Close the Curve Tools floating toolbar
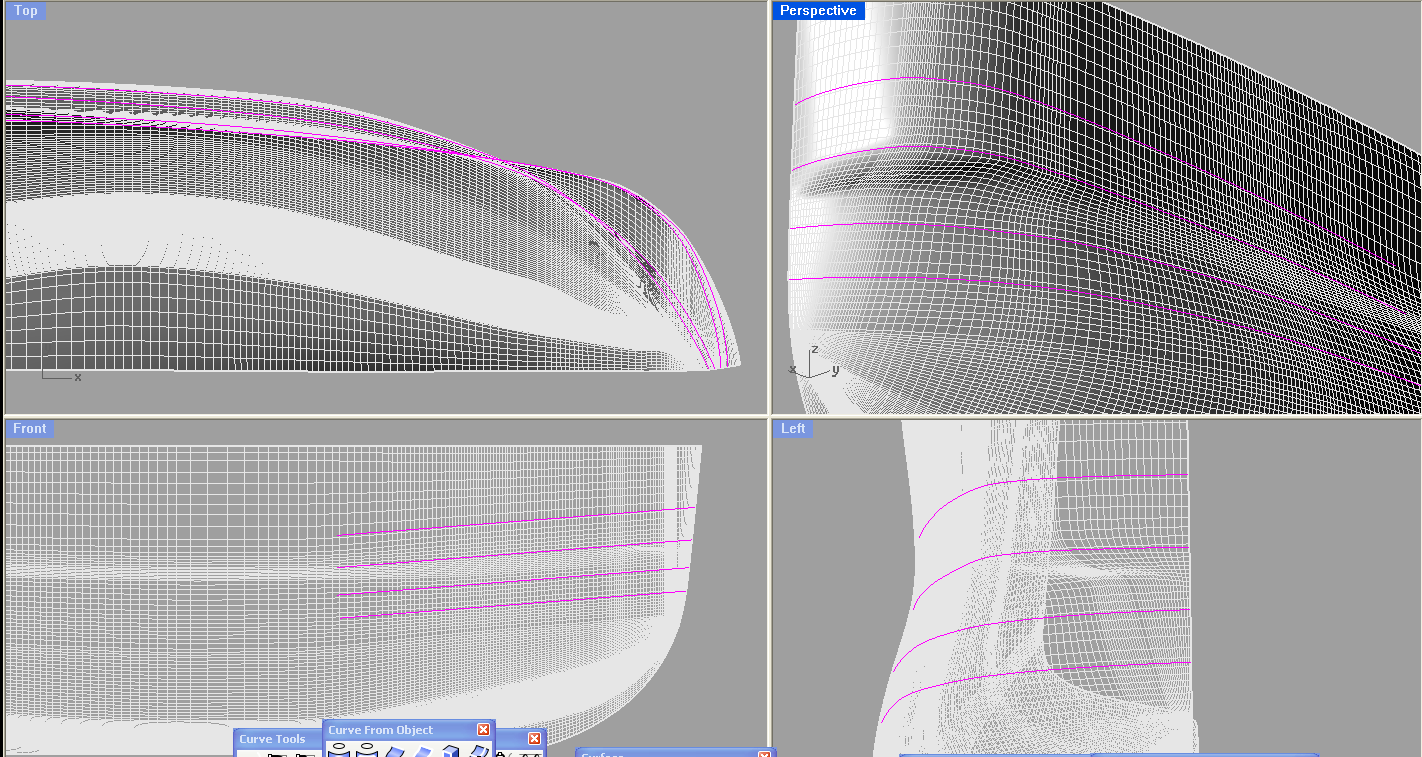This screenshot has height=757, width=1422. 534,739
